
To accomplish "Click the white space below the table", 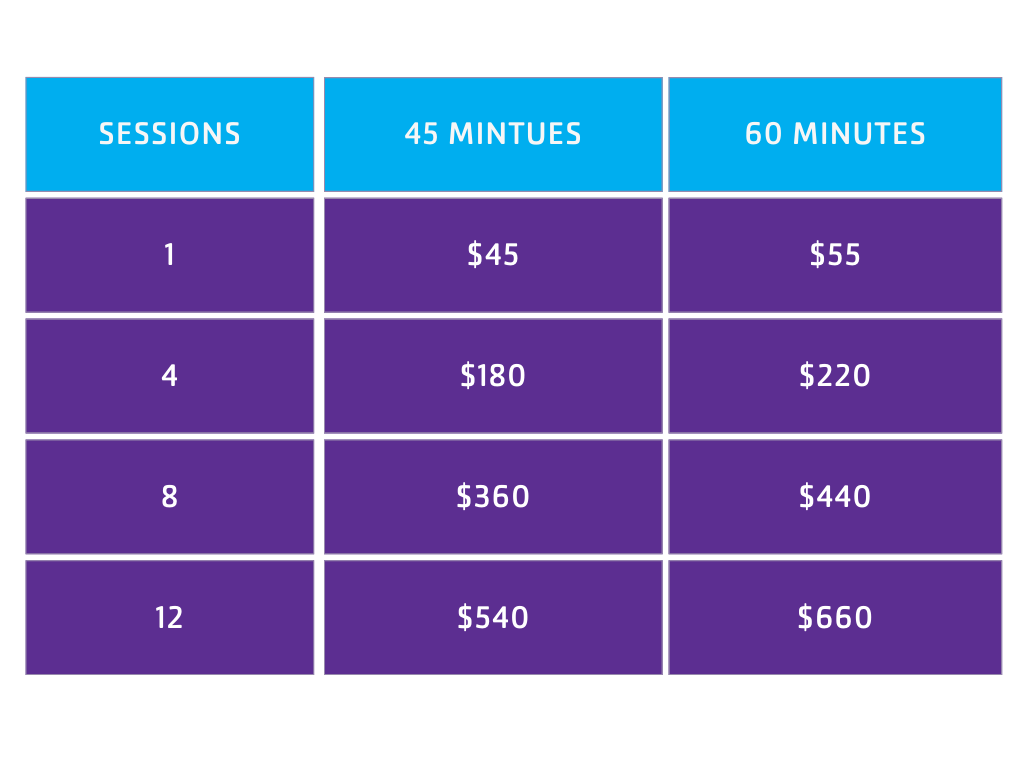I will tap(512, 722).
